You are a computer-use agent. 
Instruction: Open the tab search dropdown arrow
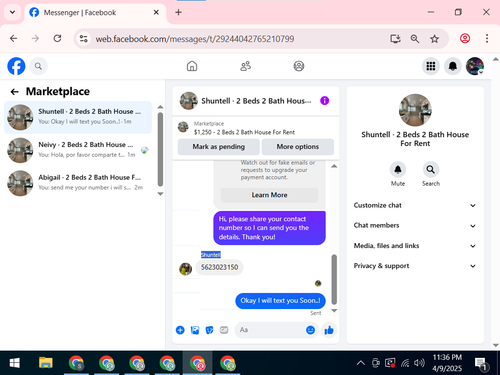click(x=12, y=13)
